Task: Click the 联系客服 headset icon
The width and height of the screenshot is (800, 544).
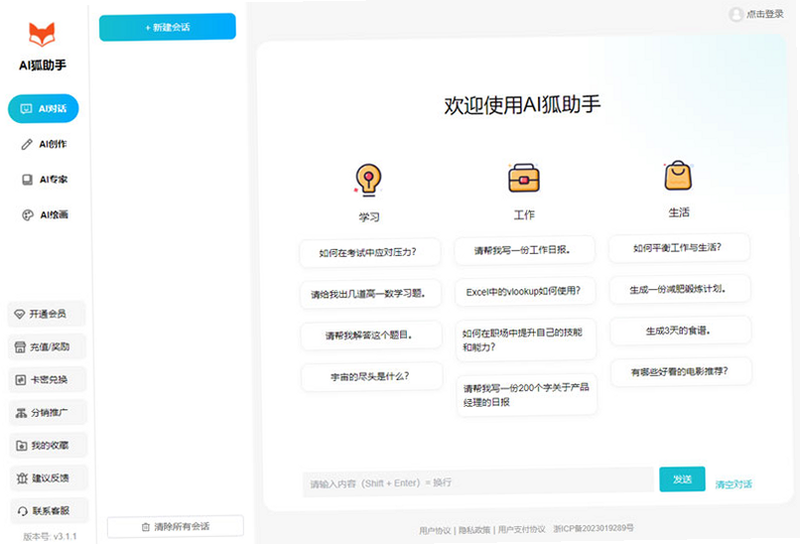Action: pos(22,511)
